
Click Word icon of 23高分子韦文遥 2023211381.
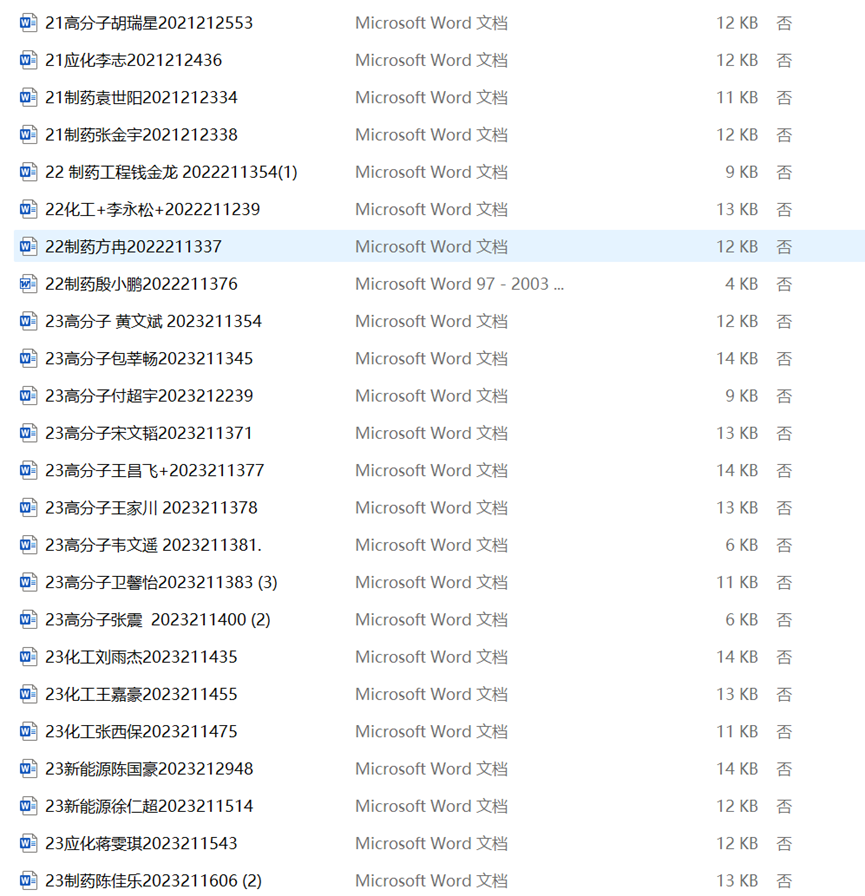click(29, 545)
